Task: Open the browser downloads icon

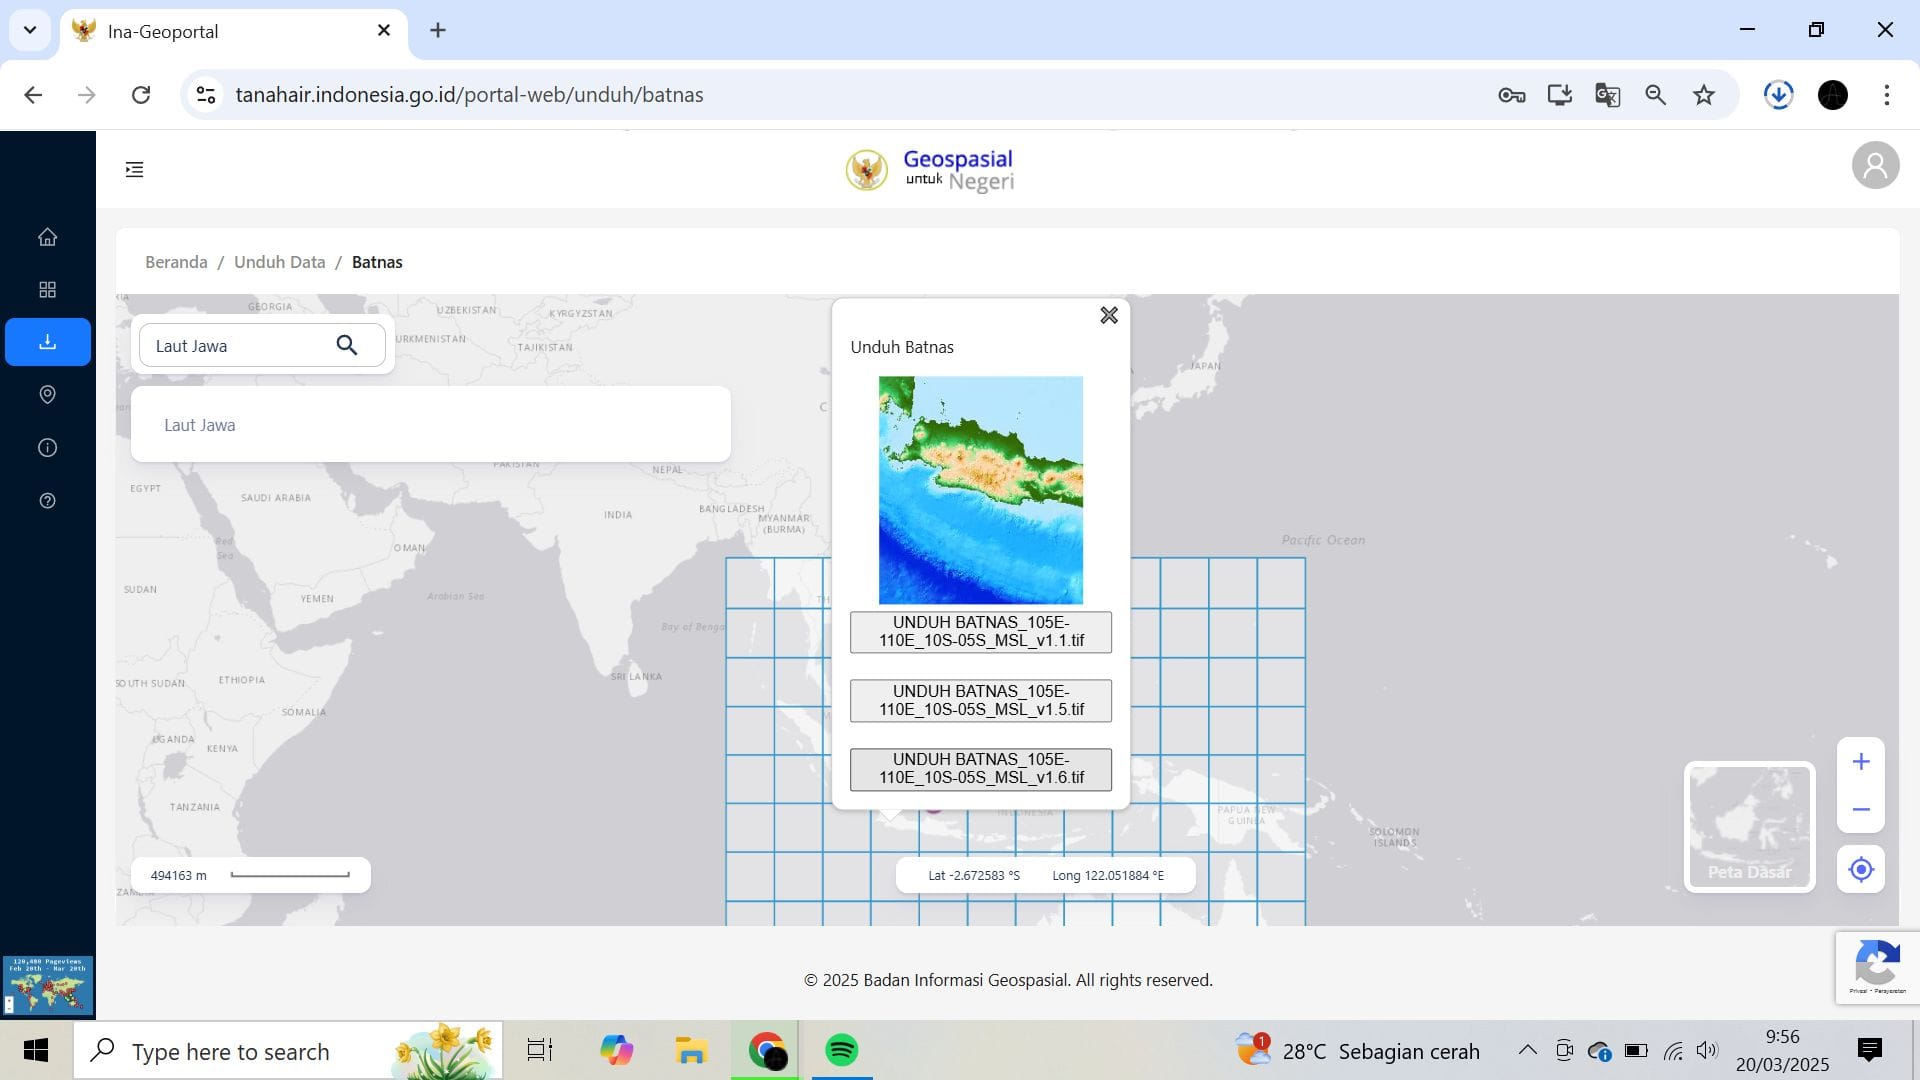Action: pos(1778,95)
